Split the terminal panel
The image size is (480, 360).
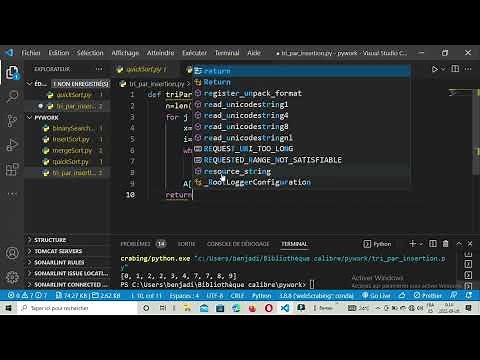point(433,244)
